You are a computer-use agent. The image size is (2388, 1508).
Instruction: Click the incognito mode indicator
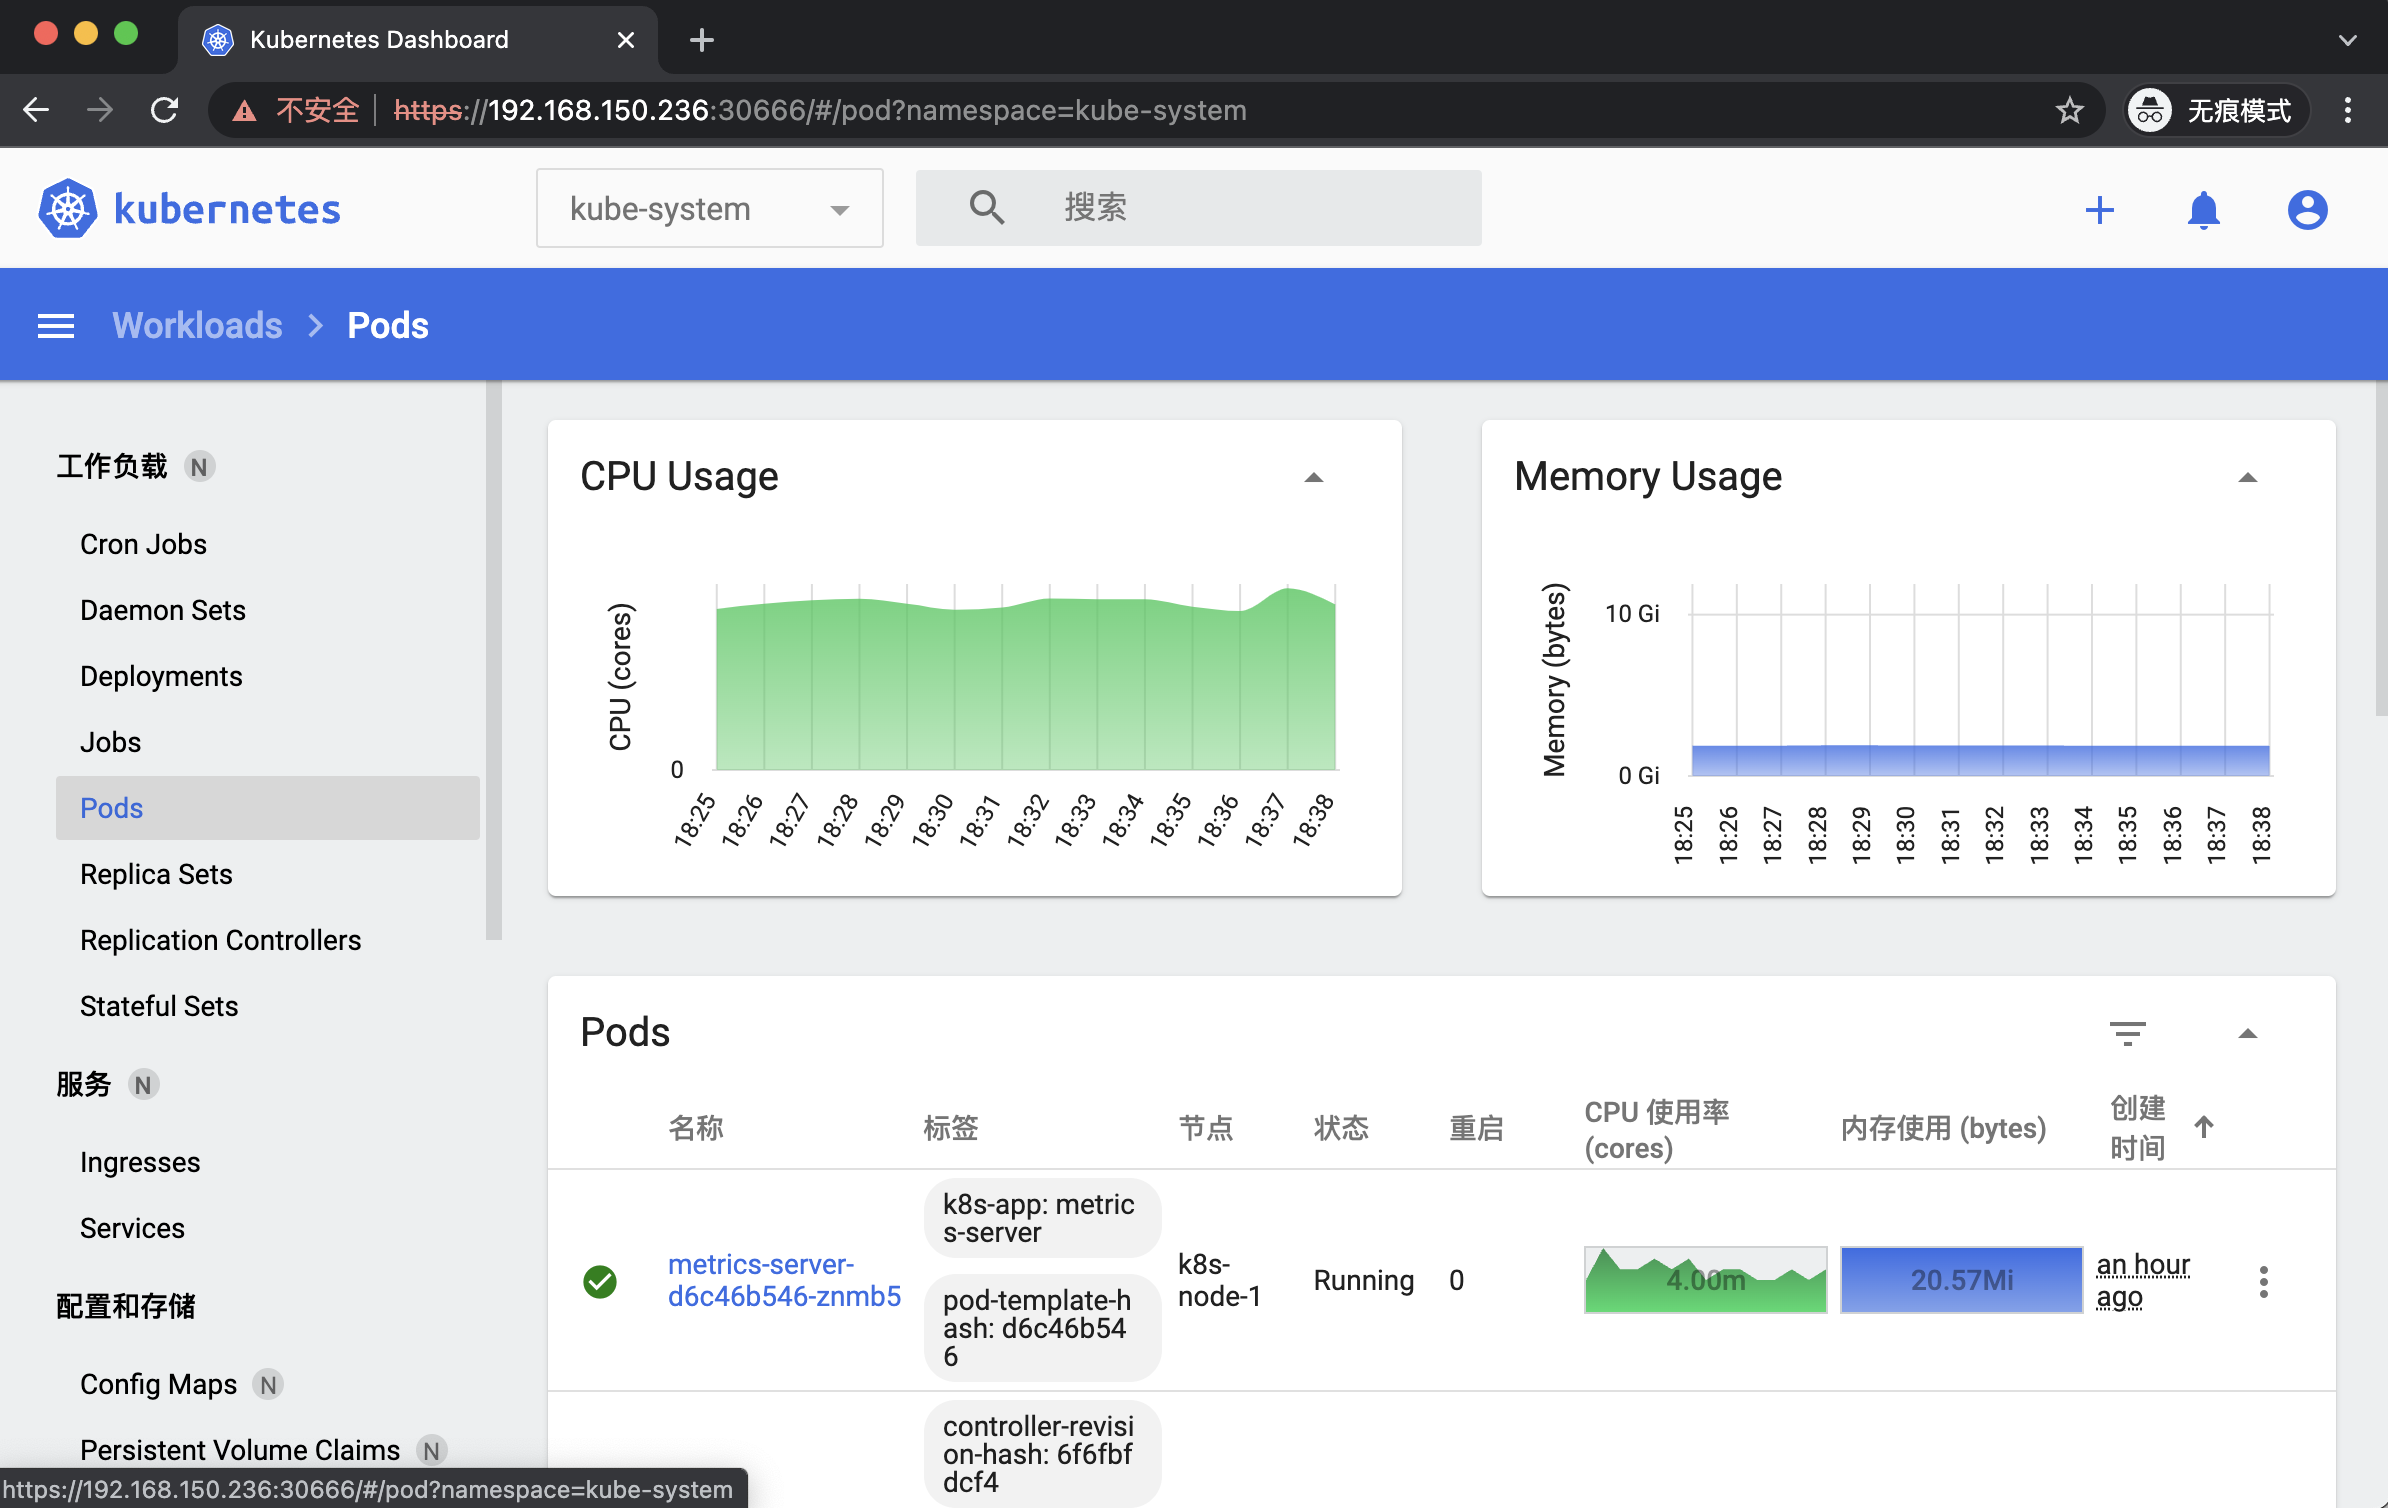click(x=2216, y=110)
